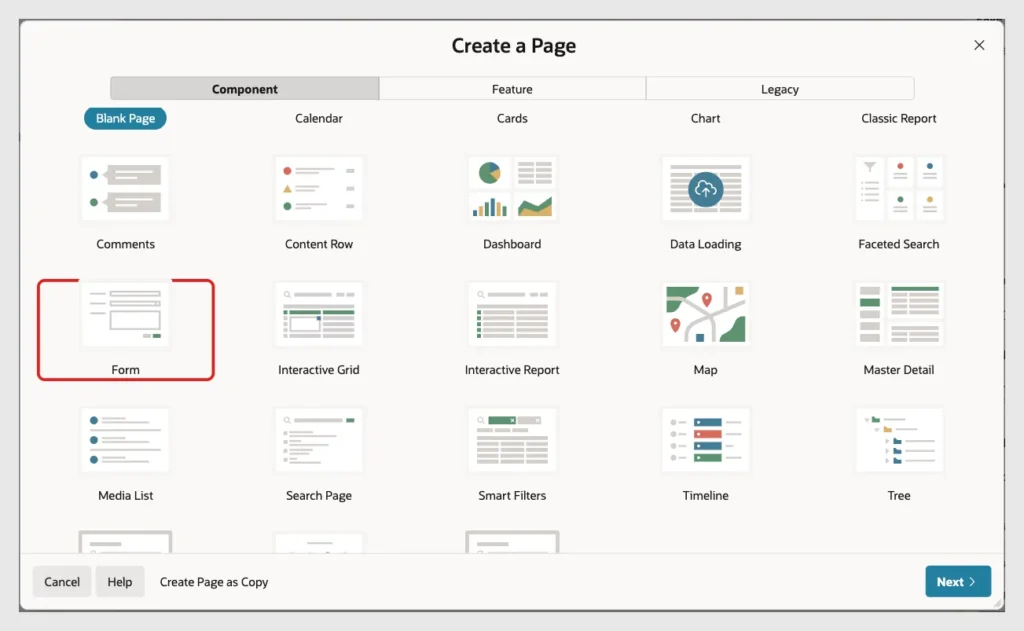The width and height of the screenshot is (1024, 631).
Task: Select the Search Page type icon
Action: tap(319, 440)
